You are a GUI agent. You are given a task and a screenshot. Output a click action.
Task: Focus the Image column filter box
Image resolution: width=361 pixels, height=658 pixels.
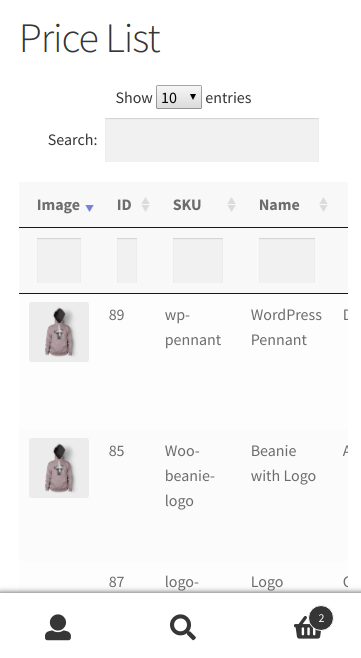(59, 260)
